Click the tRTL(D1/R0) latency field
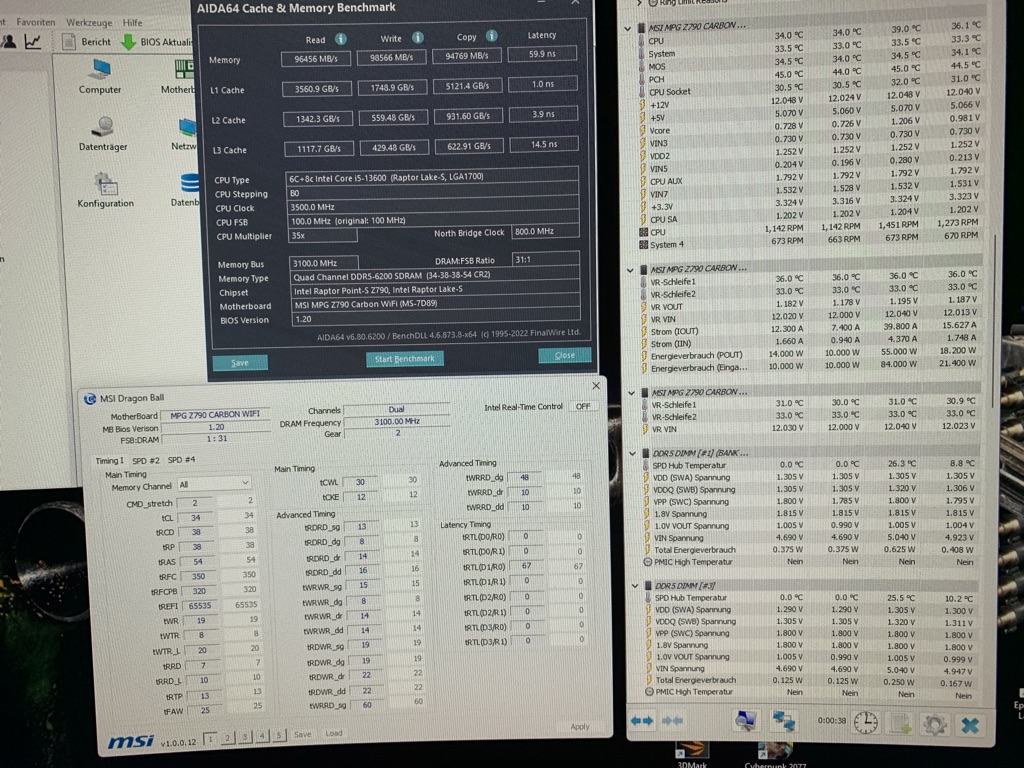This screenshot has height=768, width=1024. 526,566
